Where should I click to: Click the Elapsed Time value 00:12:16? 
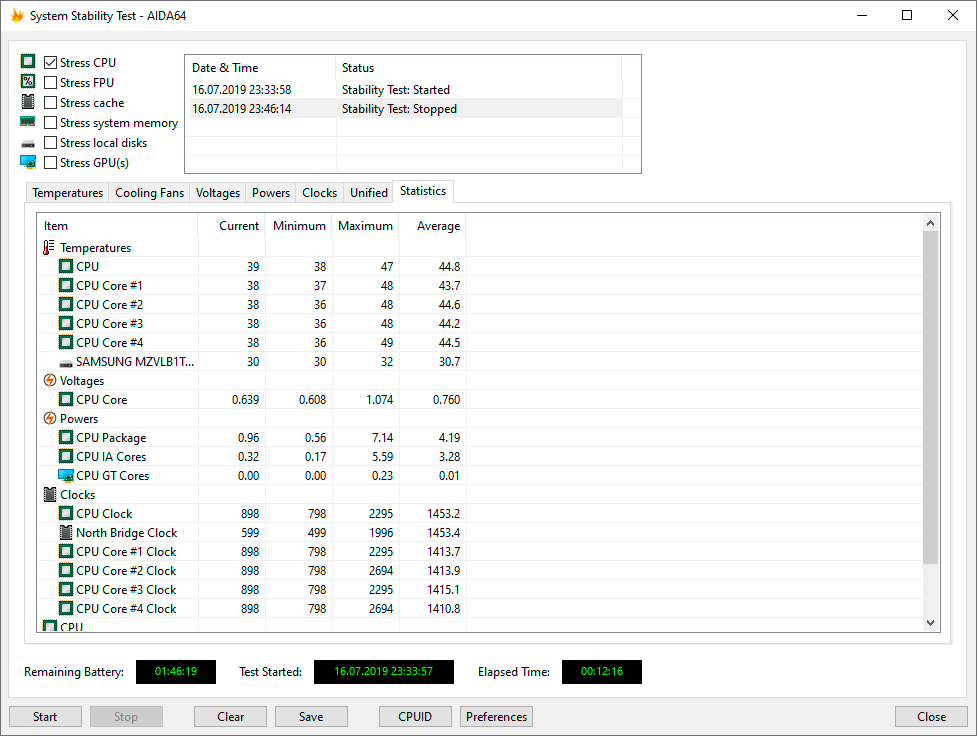[x=601, y=672]
